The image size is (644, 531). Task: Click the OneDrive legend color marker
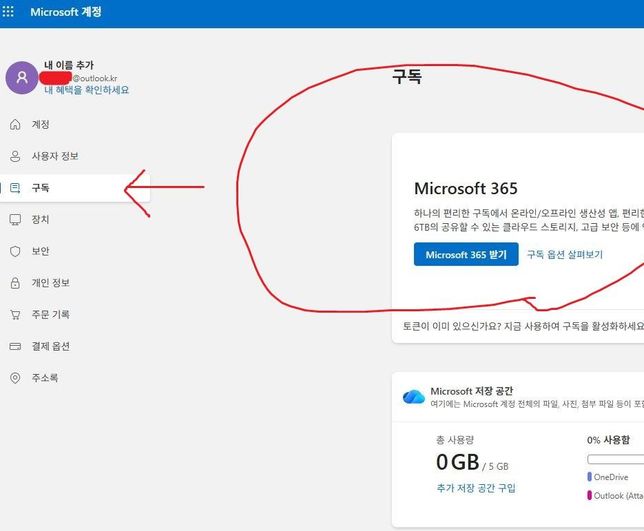(589, 477)
